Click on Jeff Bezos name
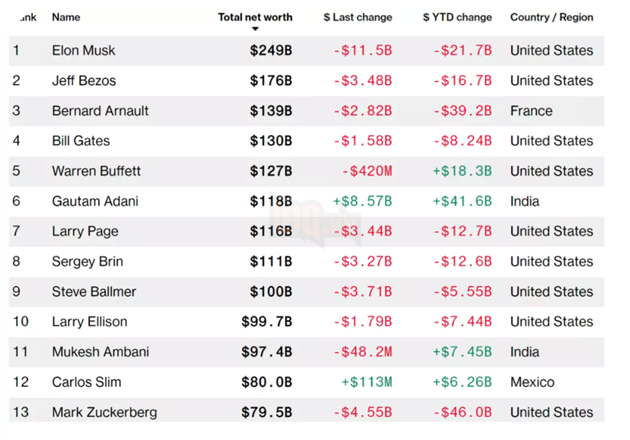 point(85,80)
